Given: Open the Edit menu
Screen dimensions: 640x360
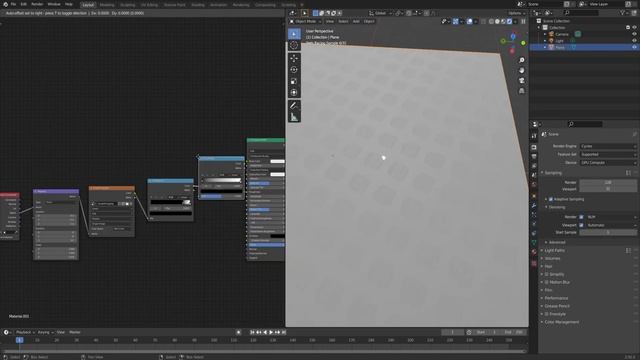Looking at the screenshot, I should coord(24,4).
